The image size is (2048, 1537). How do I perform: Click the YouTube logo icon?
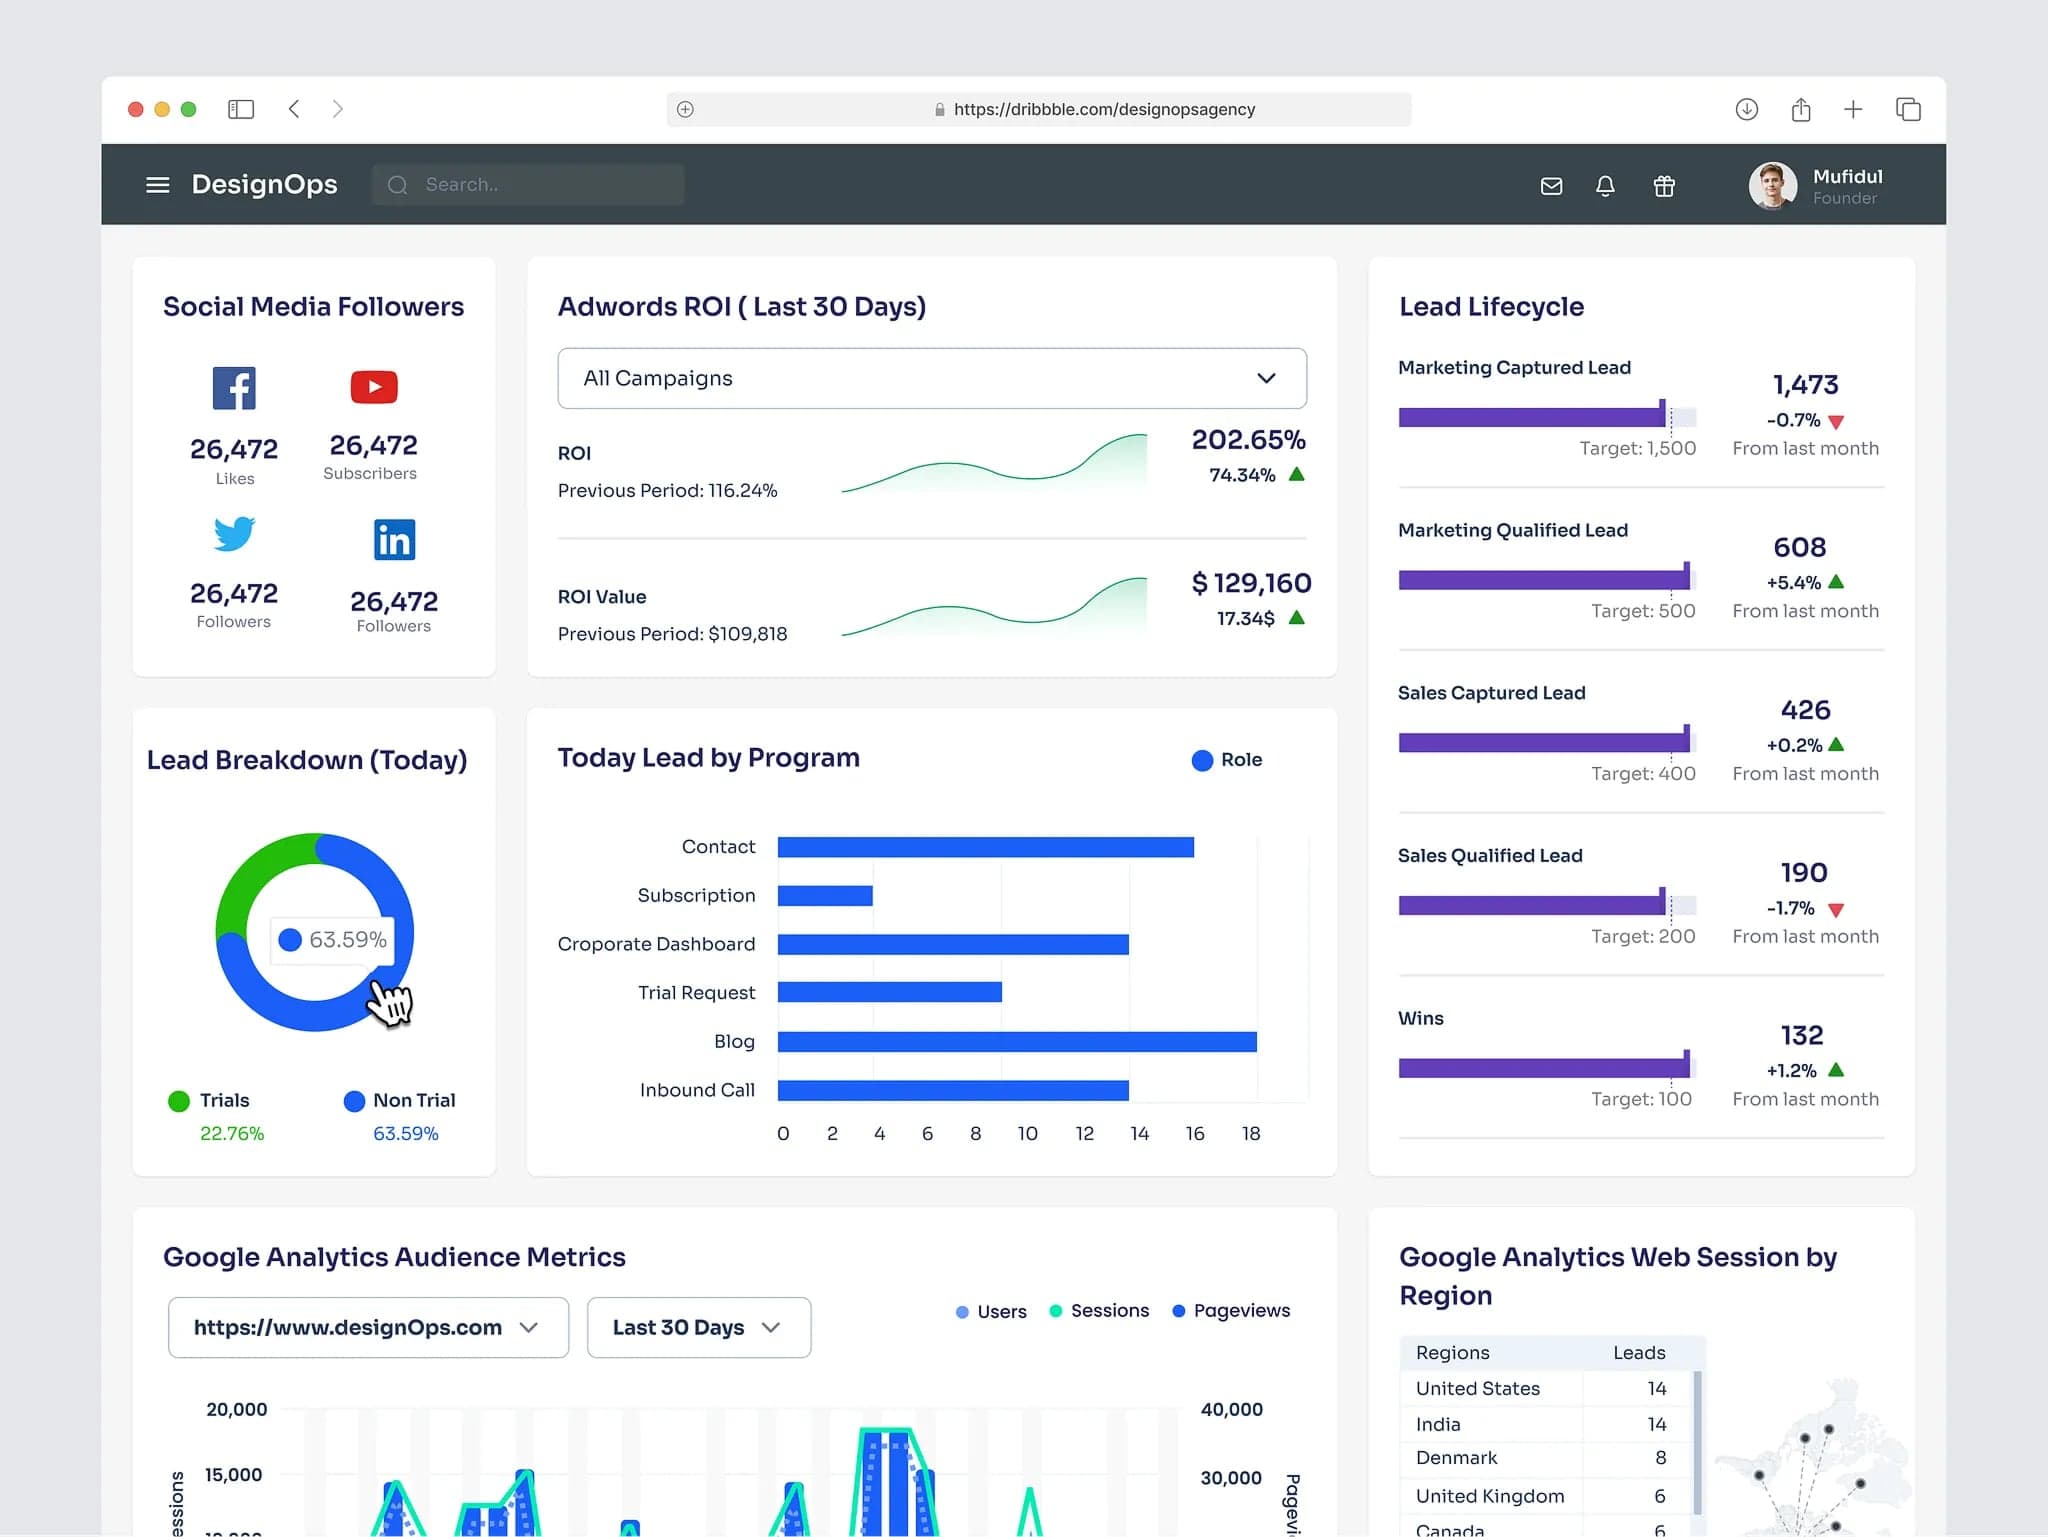(374, 387)
